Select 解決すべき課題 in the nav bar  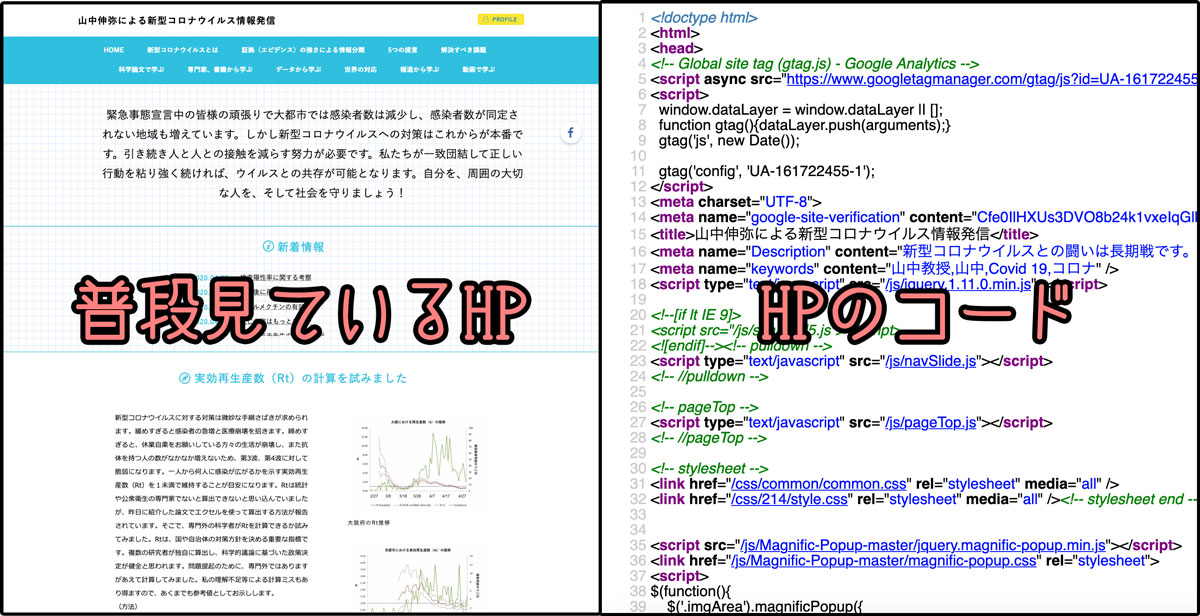click(x=465, y=49)
